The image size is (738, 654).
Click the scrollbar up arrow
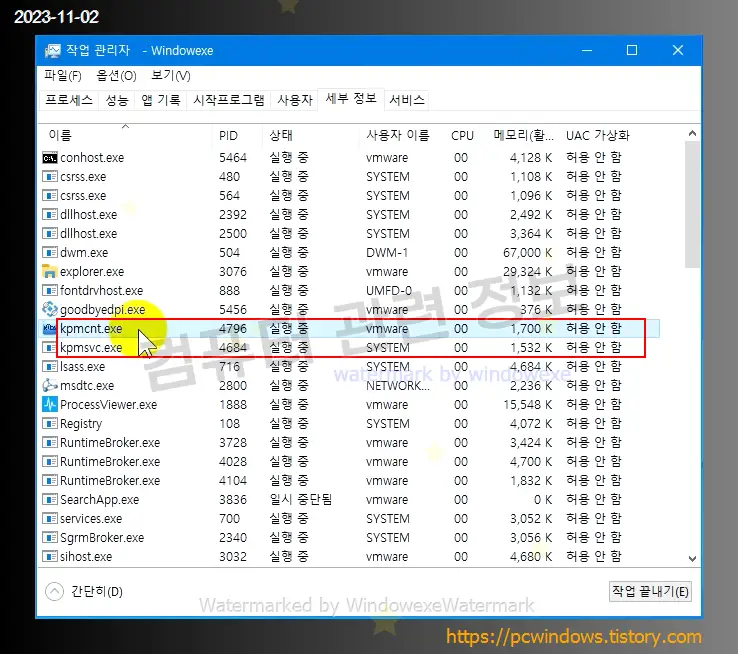tap(692, 134)
